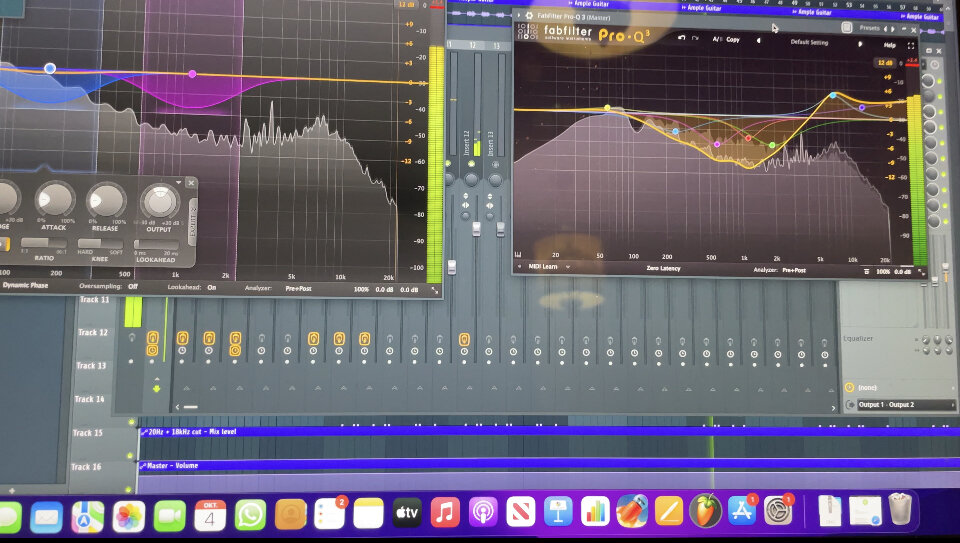Select Track 12 in playlist
Screen dimensions: 960x543
click(x=92, y=332)
